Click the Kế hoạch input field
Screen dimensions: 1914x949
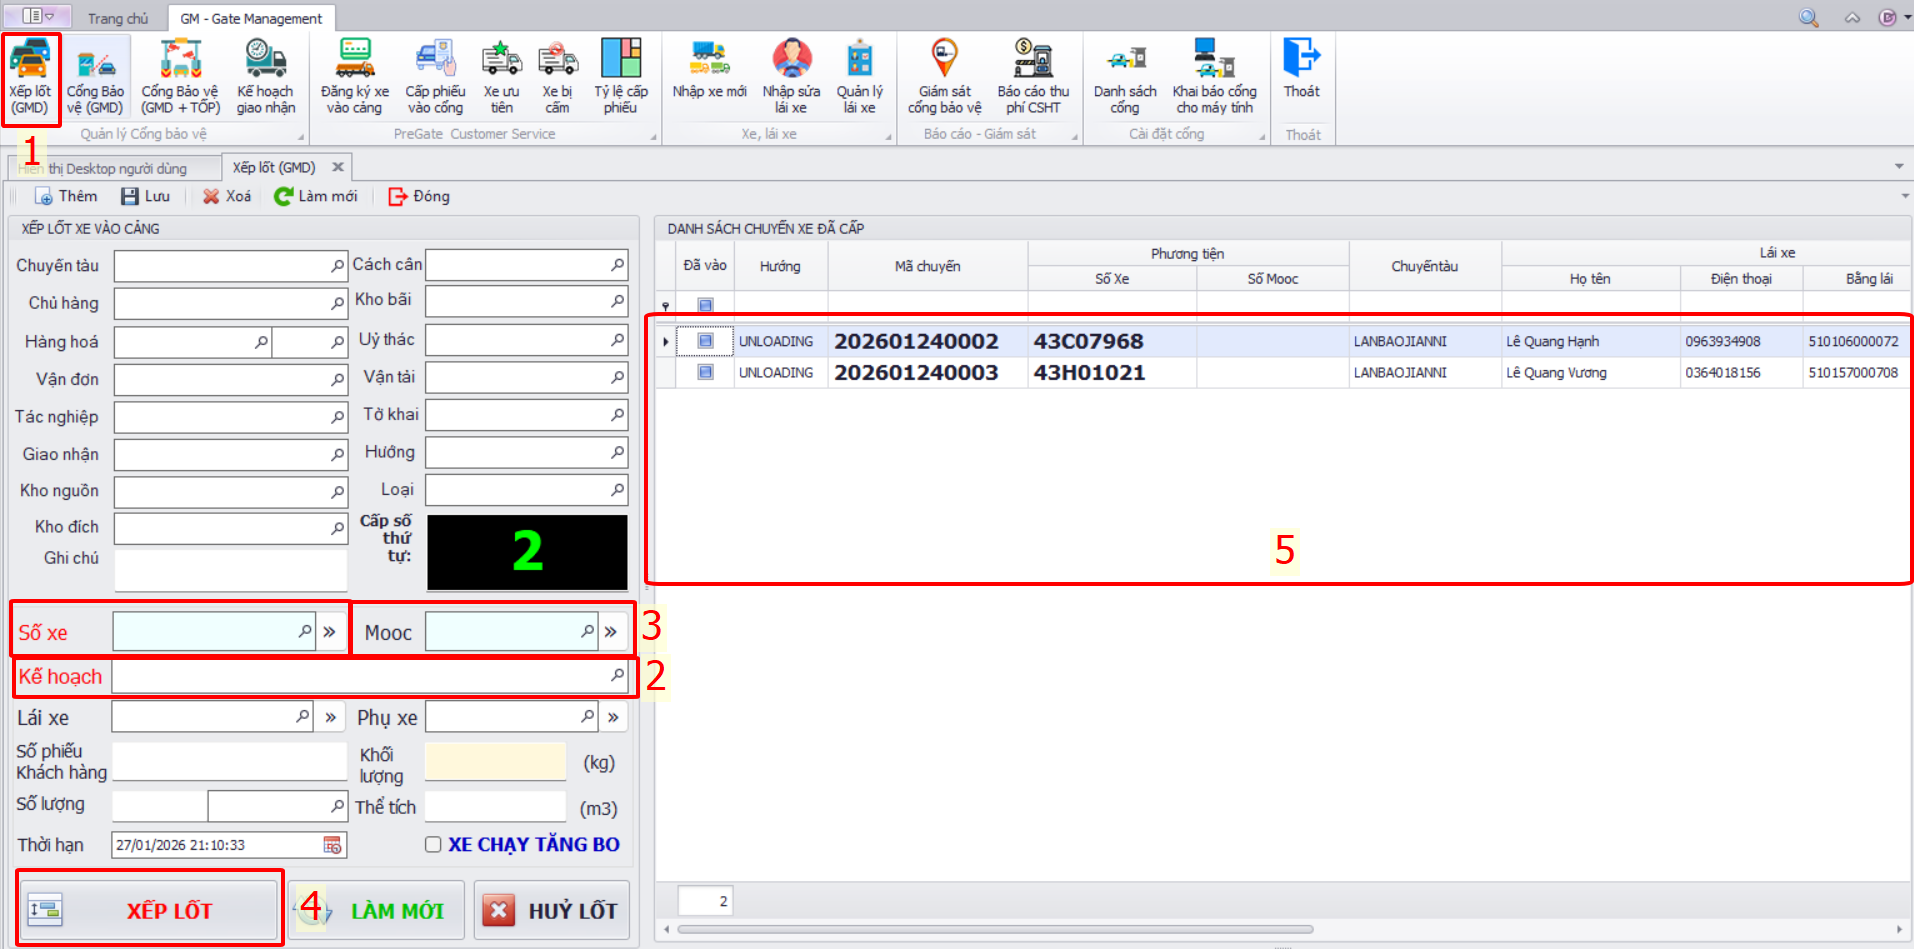point(360,676)
